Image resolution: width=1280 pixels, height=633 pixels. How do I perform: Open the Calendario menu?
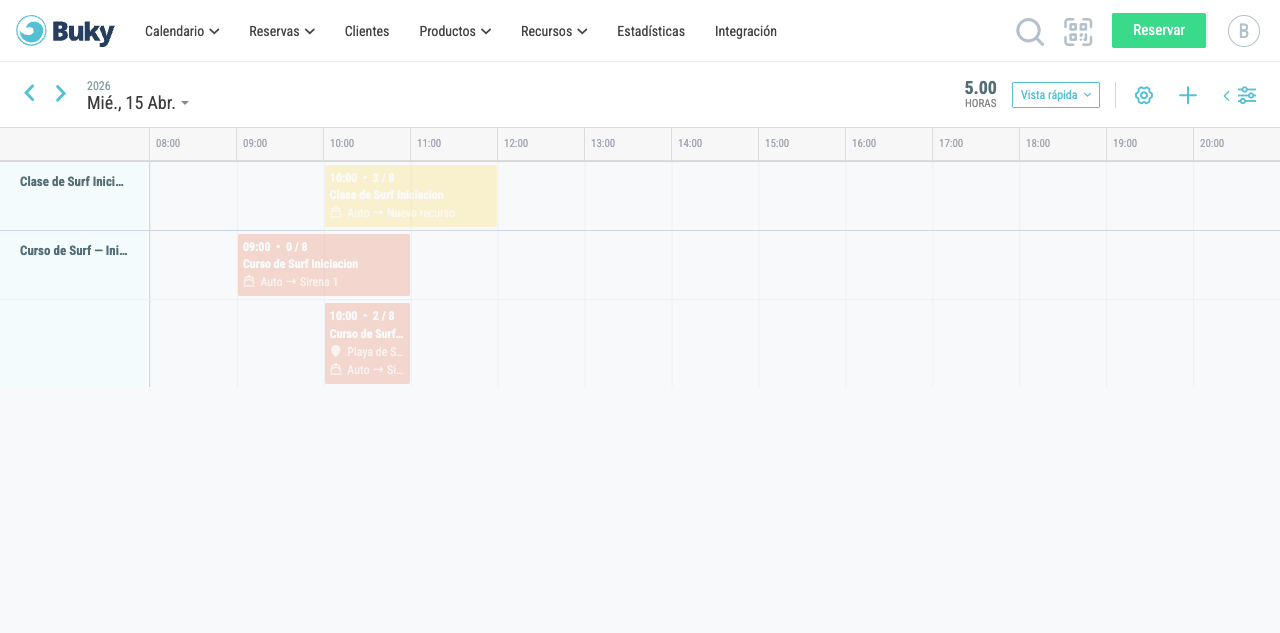click(x=182, y=31)
